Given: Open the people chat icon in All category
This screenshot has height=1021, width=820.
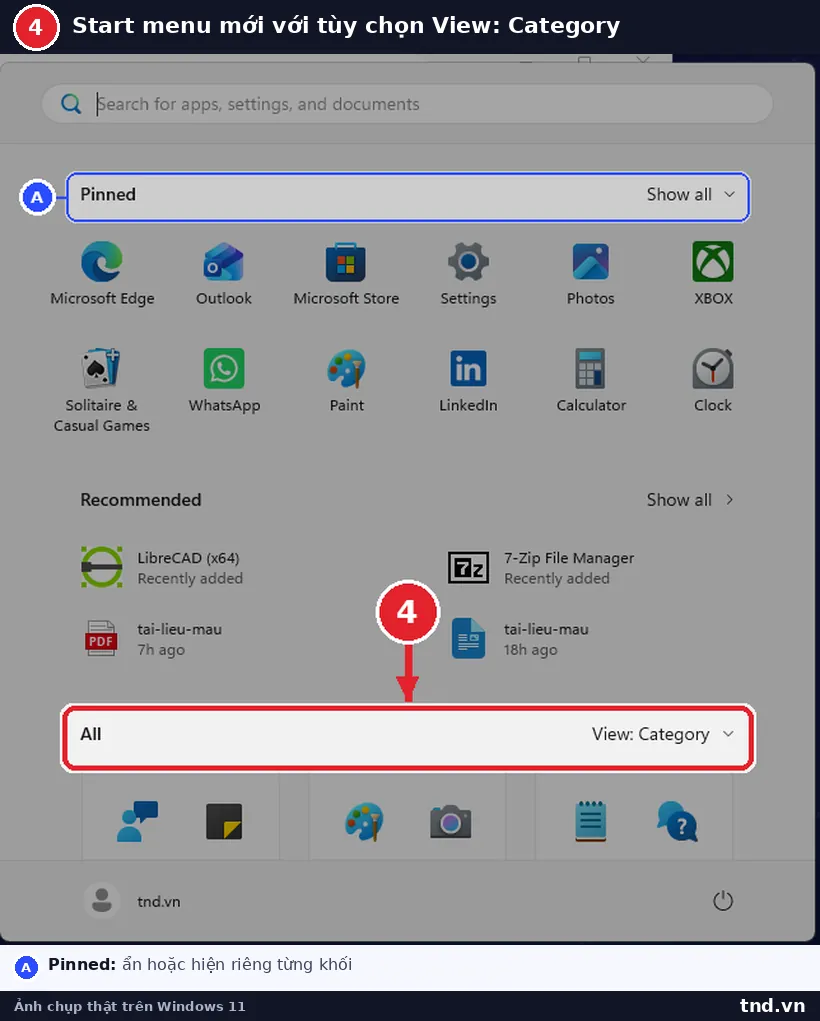Looking at the screenshot, I should [137, 821].
